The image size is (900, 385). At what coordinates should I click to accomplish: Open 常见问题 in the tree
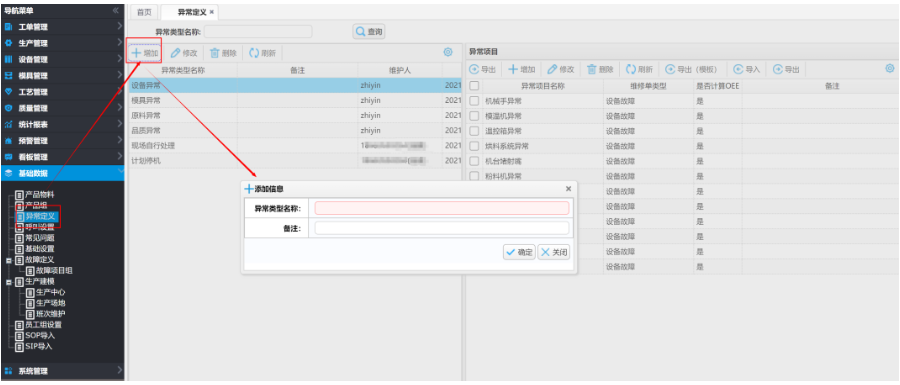tap(39, 238)
